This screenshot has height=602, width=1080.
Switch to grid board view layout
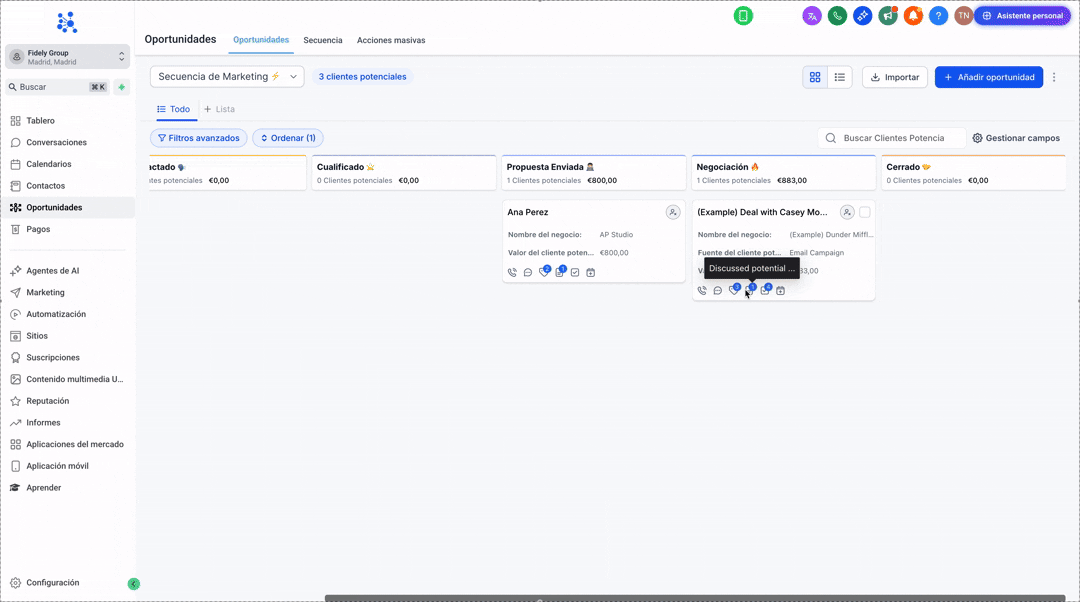click(x=815, y=77)
